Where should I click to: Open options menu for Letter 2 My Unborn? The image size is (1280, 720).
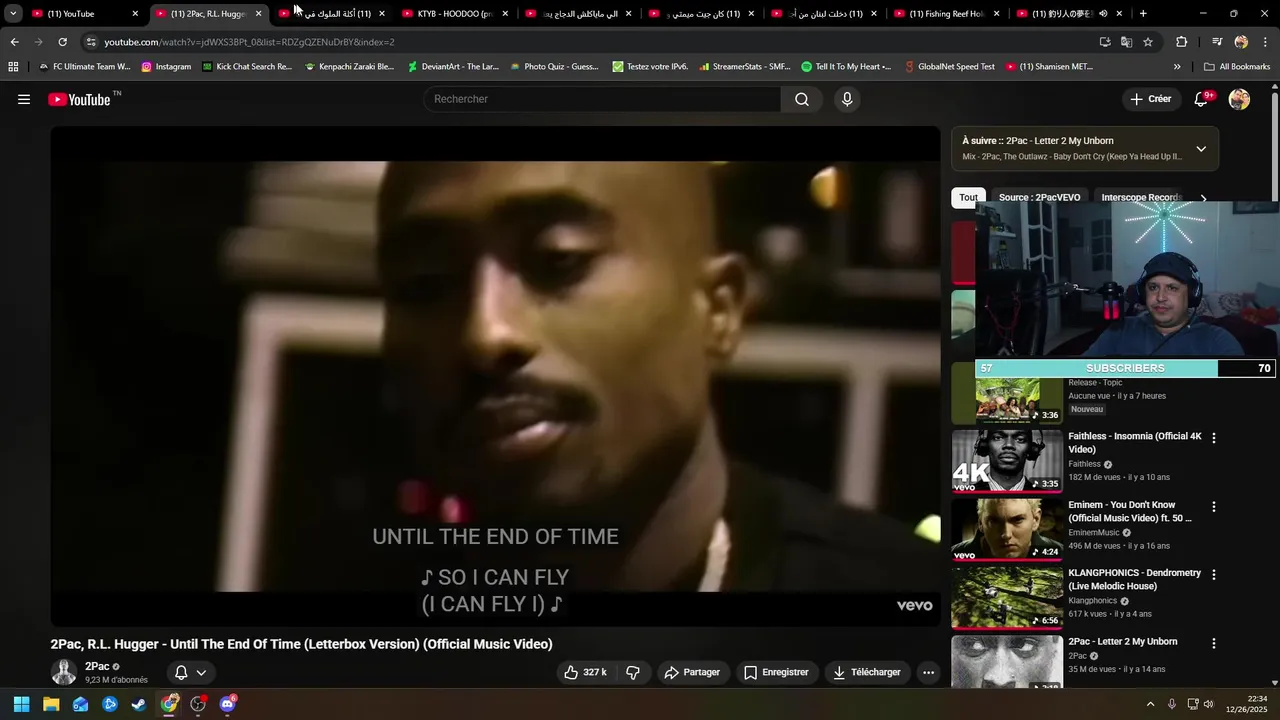pyautogui.click(x=1214, y=643)
